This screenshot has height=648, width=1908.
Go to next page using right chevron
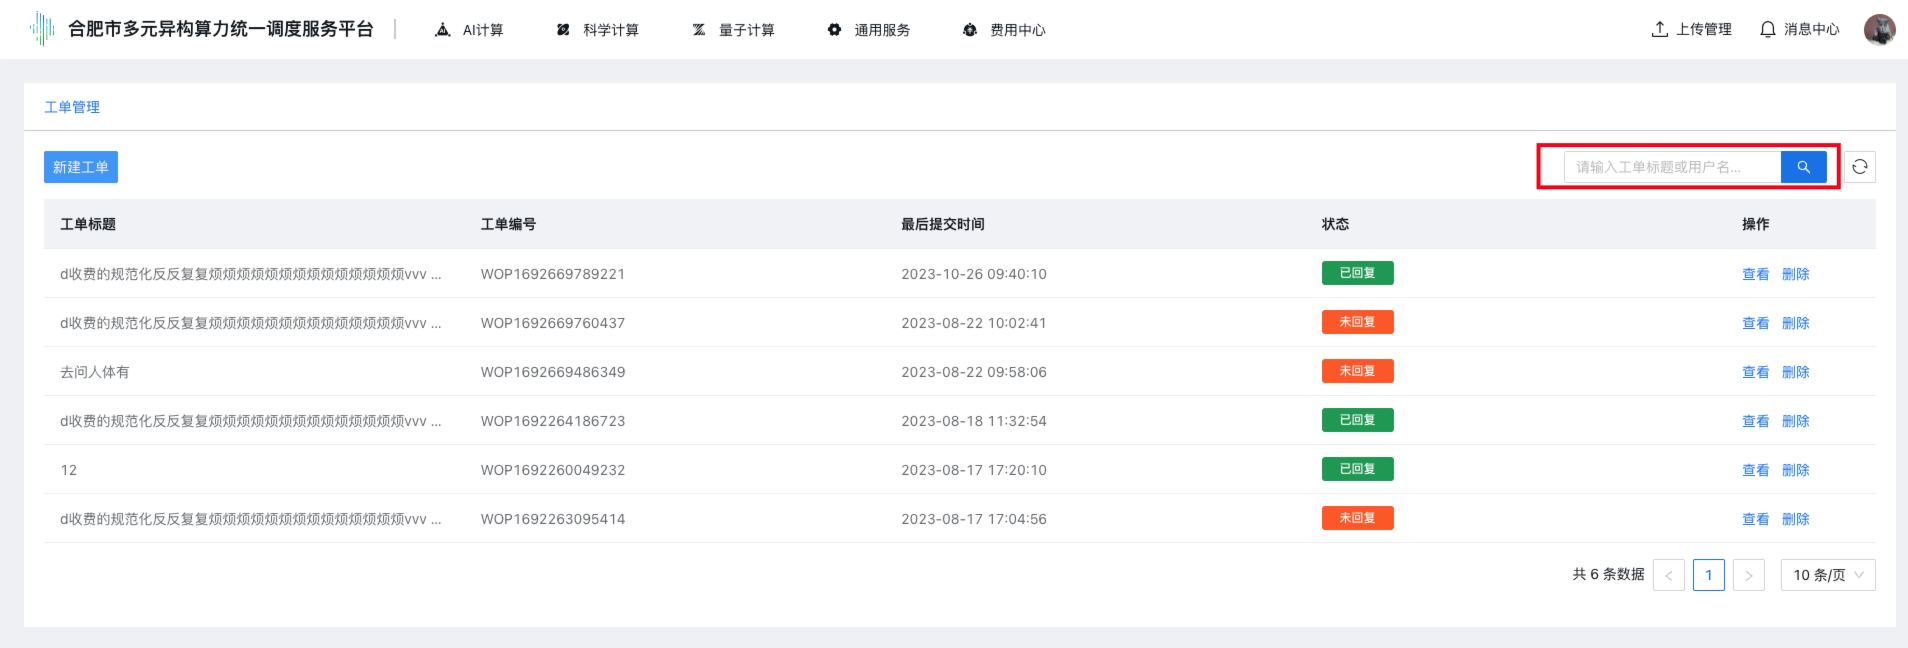(x=1748, y=575)
